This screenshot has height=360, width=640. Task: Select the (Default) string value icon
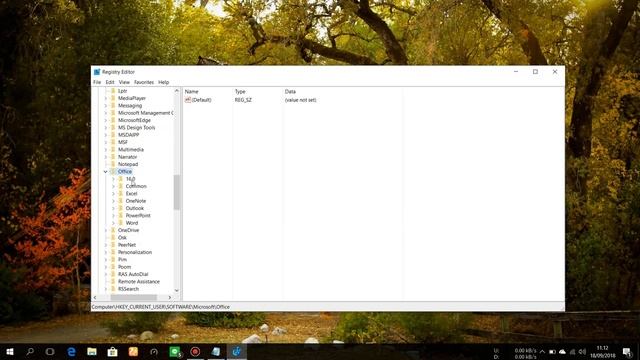(x=188, y=100)
